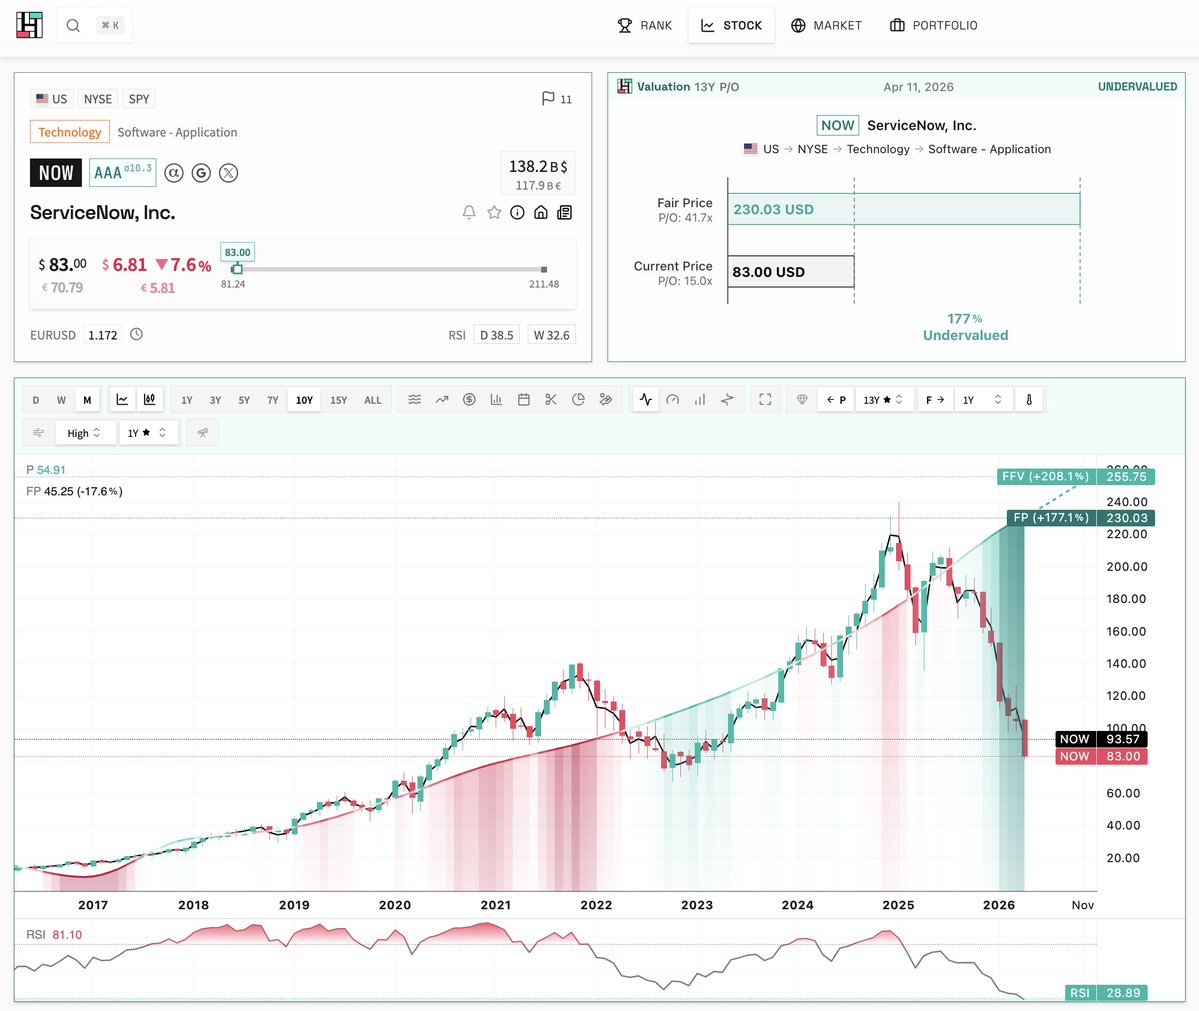The width and height of the screenshot is (1199, 1011).
Task: Select monthly M chart interval
Action: tap(87, 400)
